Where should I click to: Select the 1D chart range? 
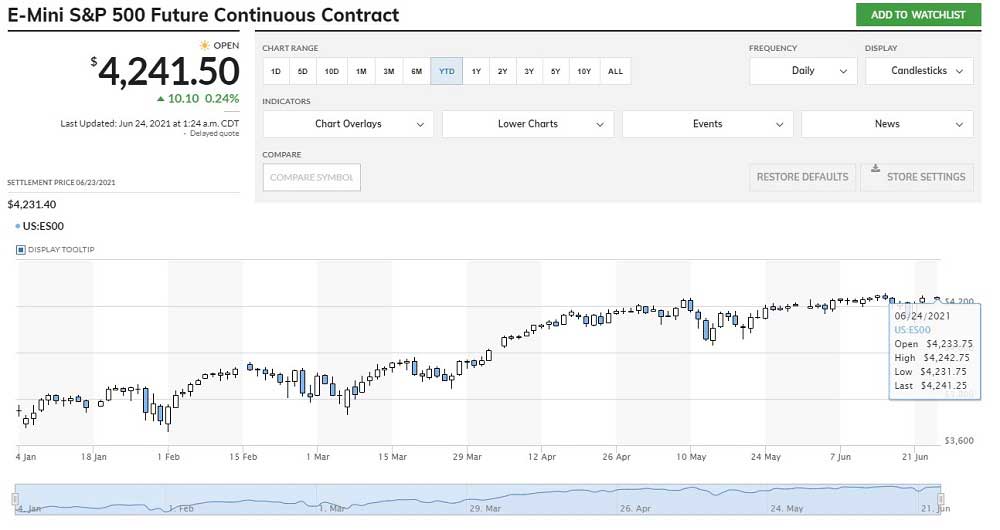point(276,71)
